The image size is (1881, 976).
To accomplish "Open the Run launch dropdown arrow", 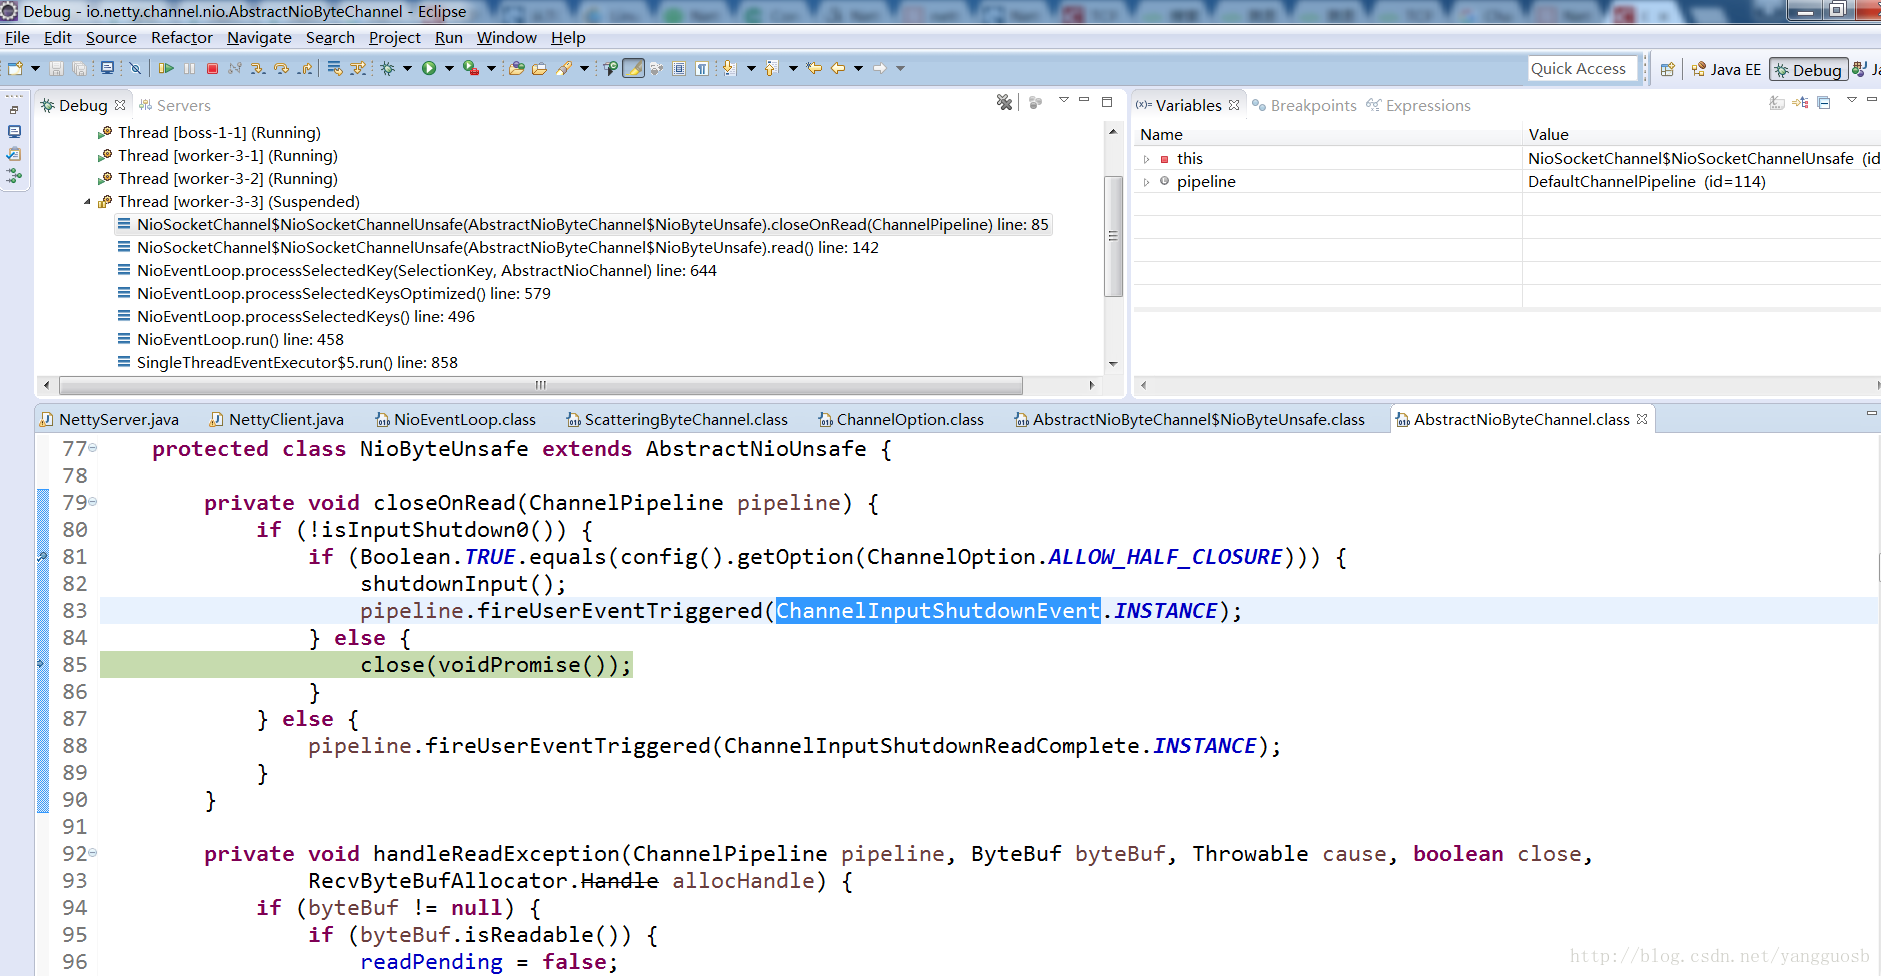I will click(x=449, y=68).
